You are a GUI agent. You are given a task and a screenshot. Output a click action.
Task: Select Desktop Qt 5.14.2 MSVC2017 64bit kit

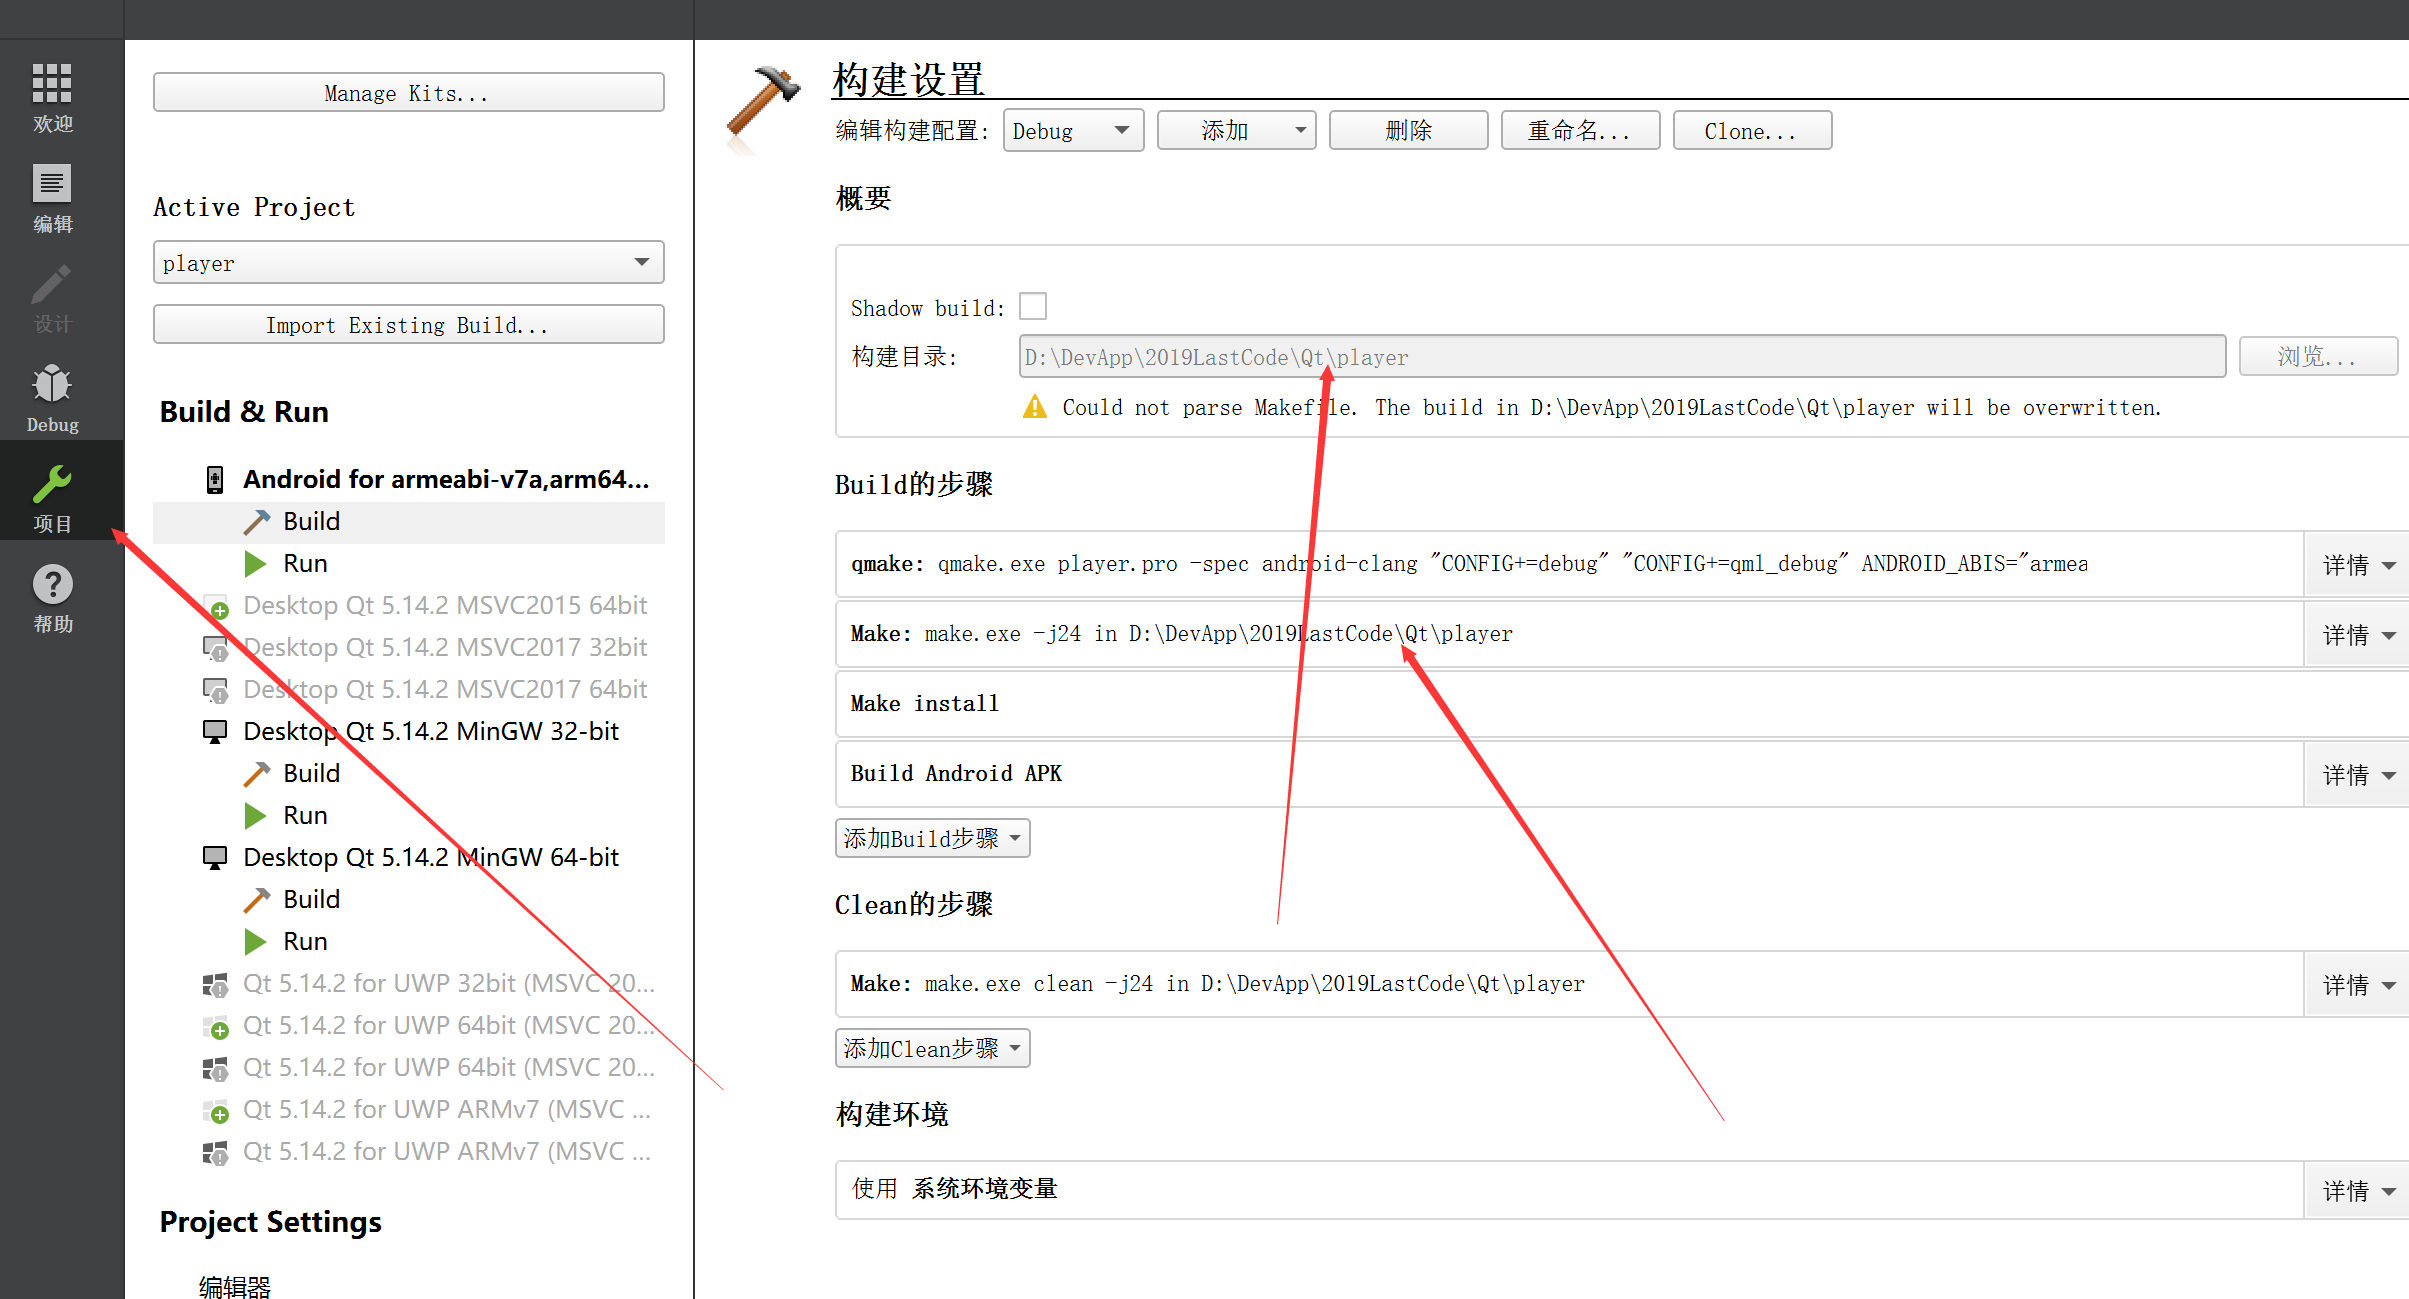pyautogui.click(x=445, y=690)
